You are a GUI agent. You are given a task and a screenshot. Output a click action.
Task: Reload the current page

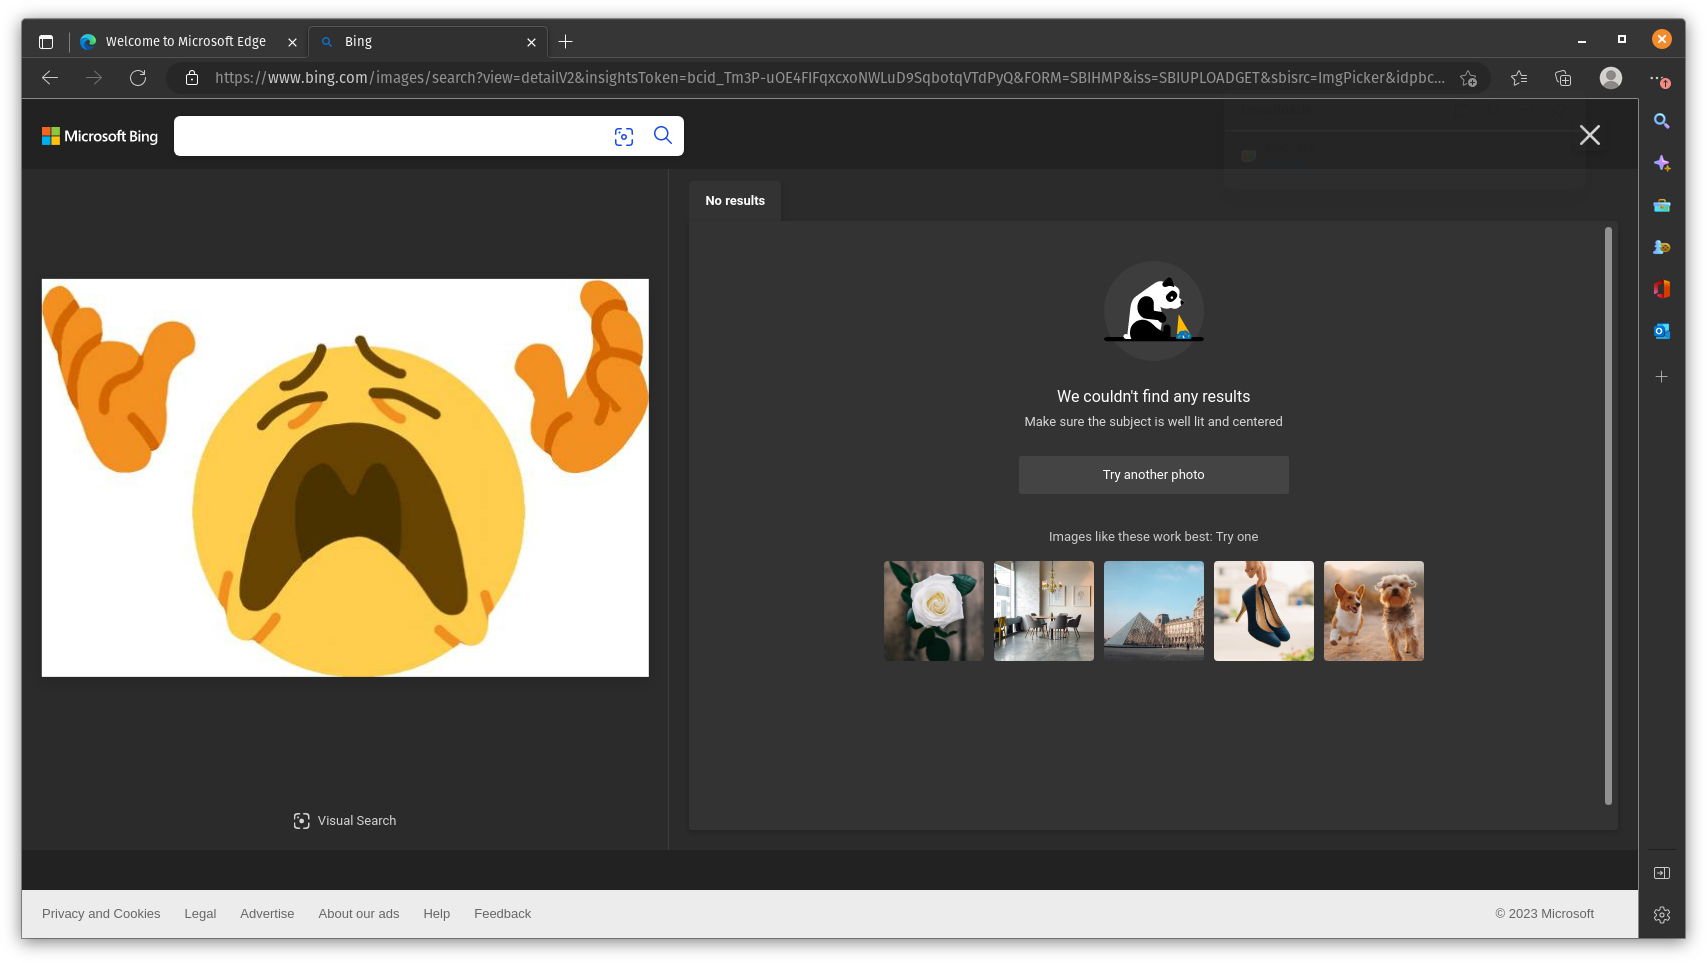pyautogui.click(x=138, y=78)
